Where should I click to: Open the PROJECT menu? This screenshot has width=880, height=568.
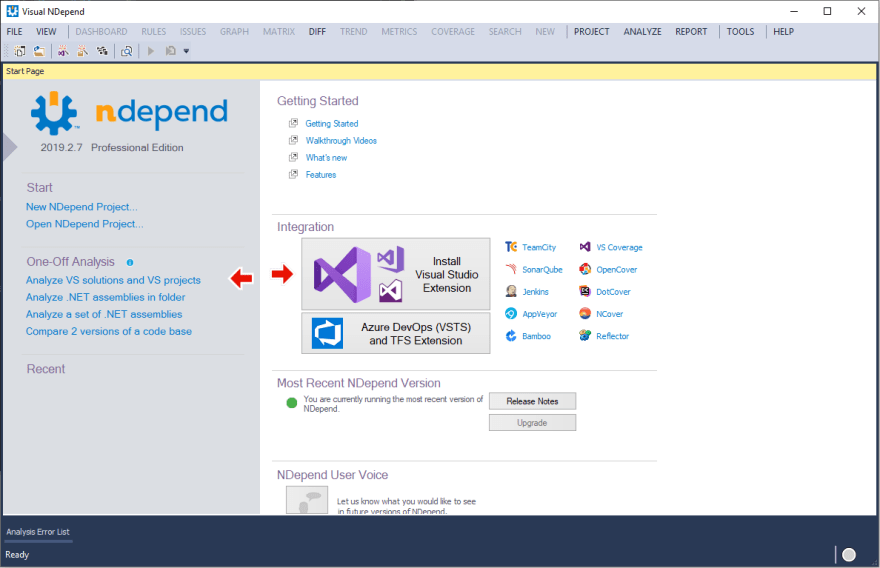pyautogui.click(x=592, y=31)
